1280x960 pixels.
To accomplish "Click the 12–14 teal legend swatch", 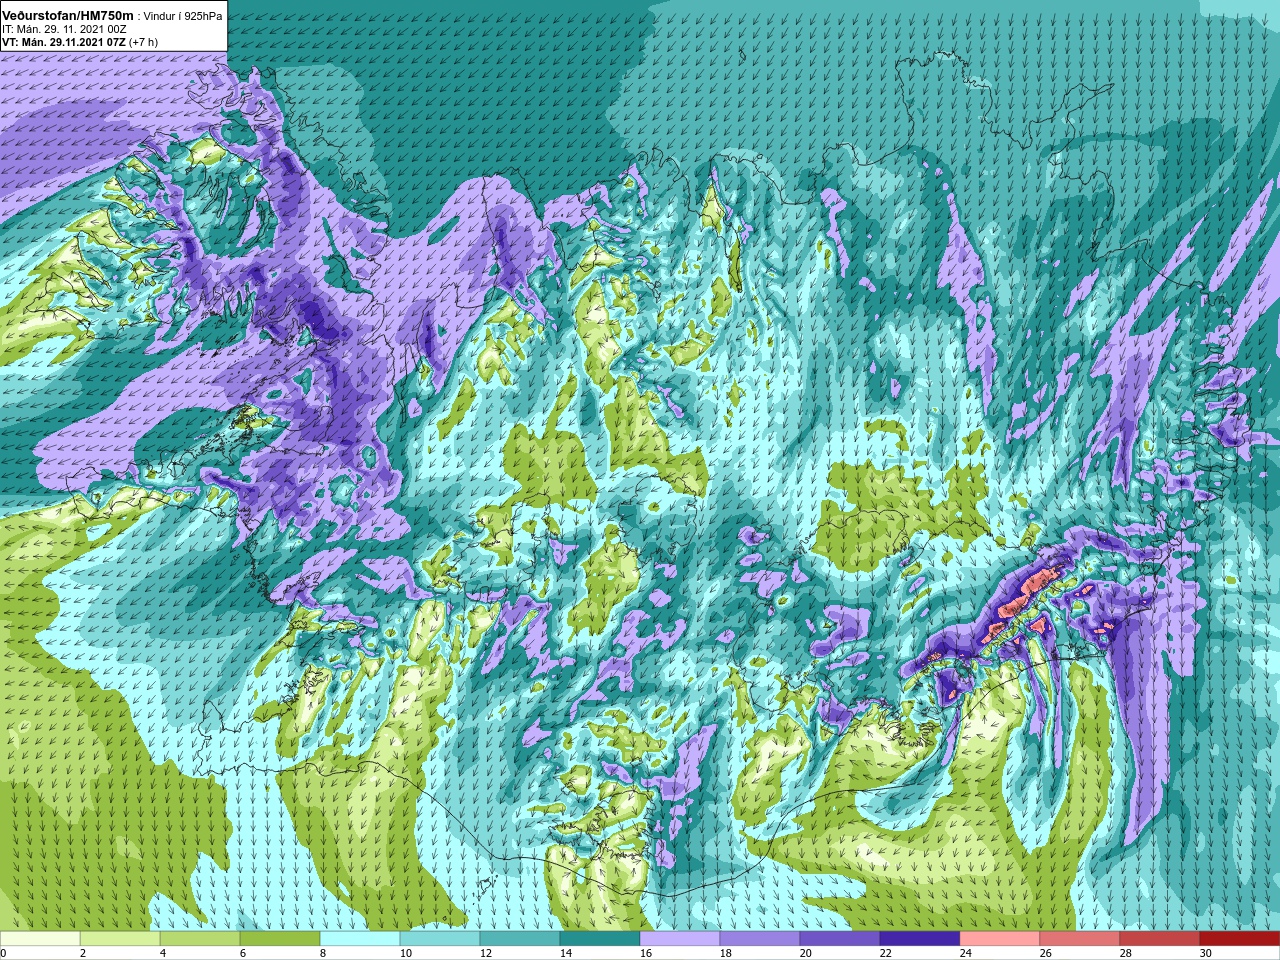I will pos(520,939).
